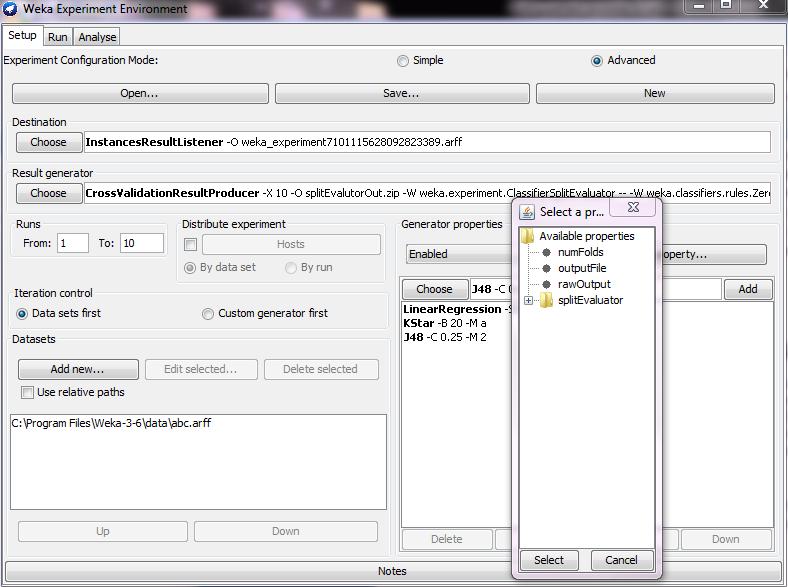Open the Enabled generator properties dropdown
The image size is (788, 587).
[458, 254]
